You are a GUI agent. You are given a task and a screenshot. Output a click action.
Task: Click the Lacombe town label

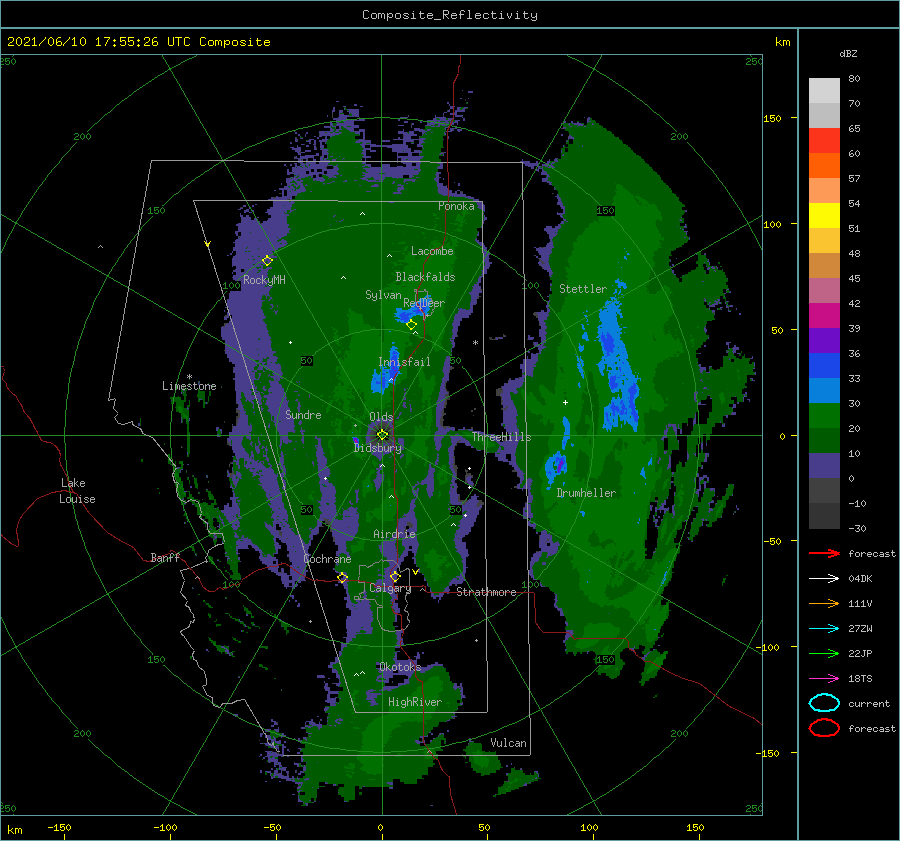(432, 251)
